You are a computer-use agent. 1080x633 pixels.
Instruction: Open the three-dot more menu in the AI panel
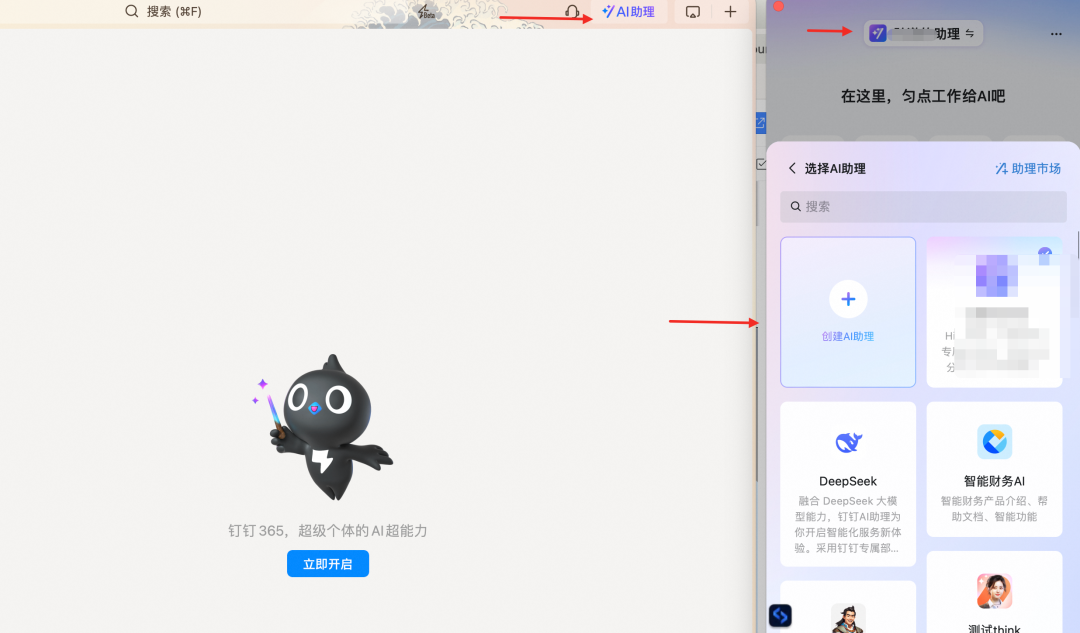tap(1056, 34)
